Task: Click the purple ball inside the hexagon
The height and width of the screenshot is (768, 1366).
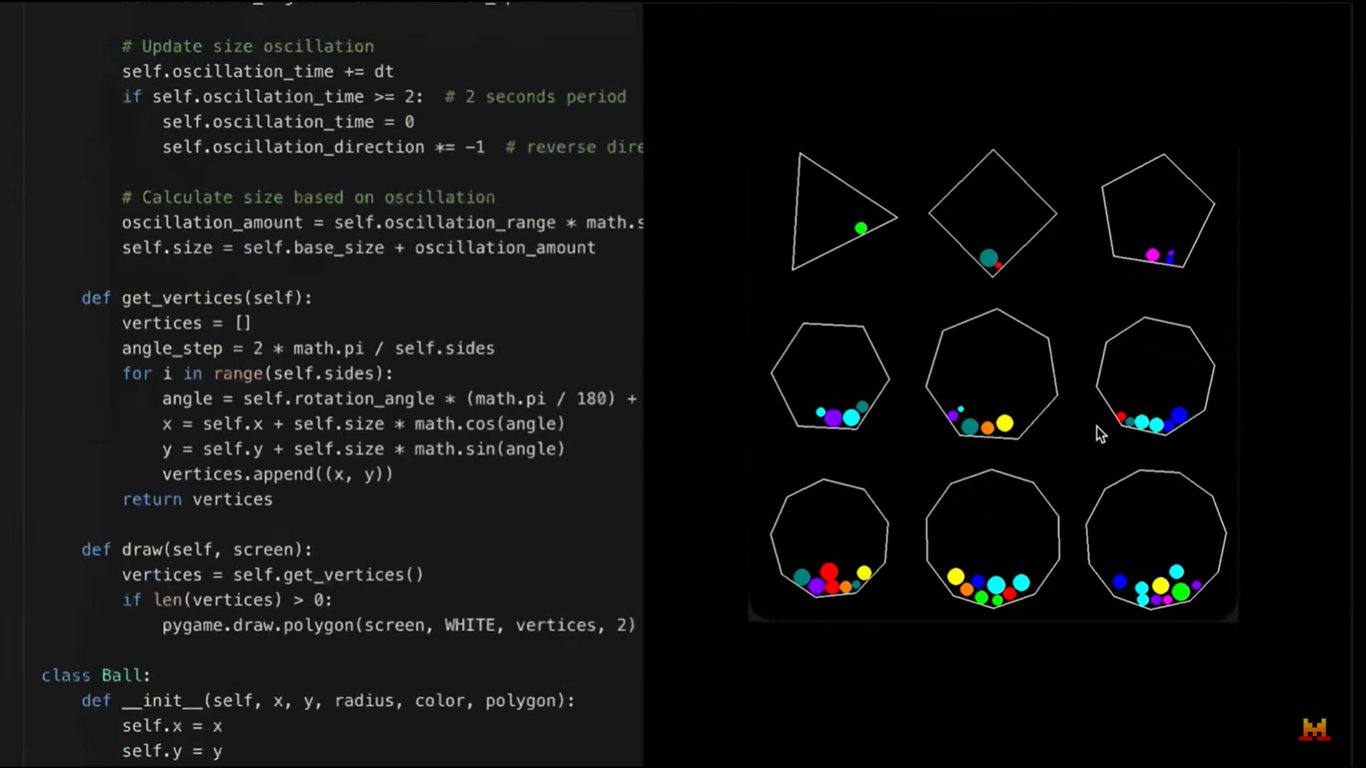Action: click(x=833, y=418)
